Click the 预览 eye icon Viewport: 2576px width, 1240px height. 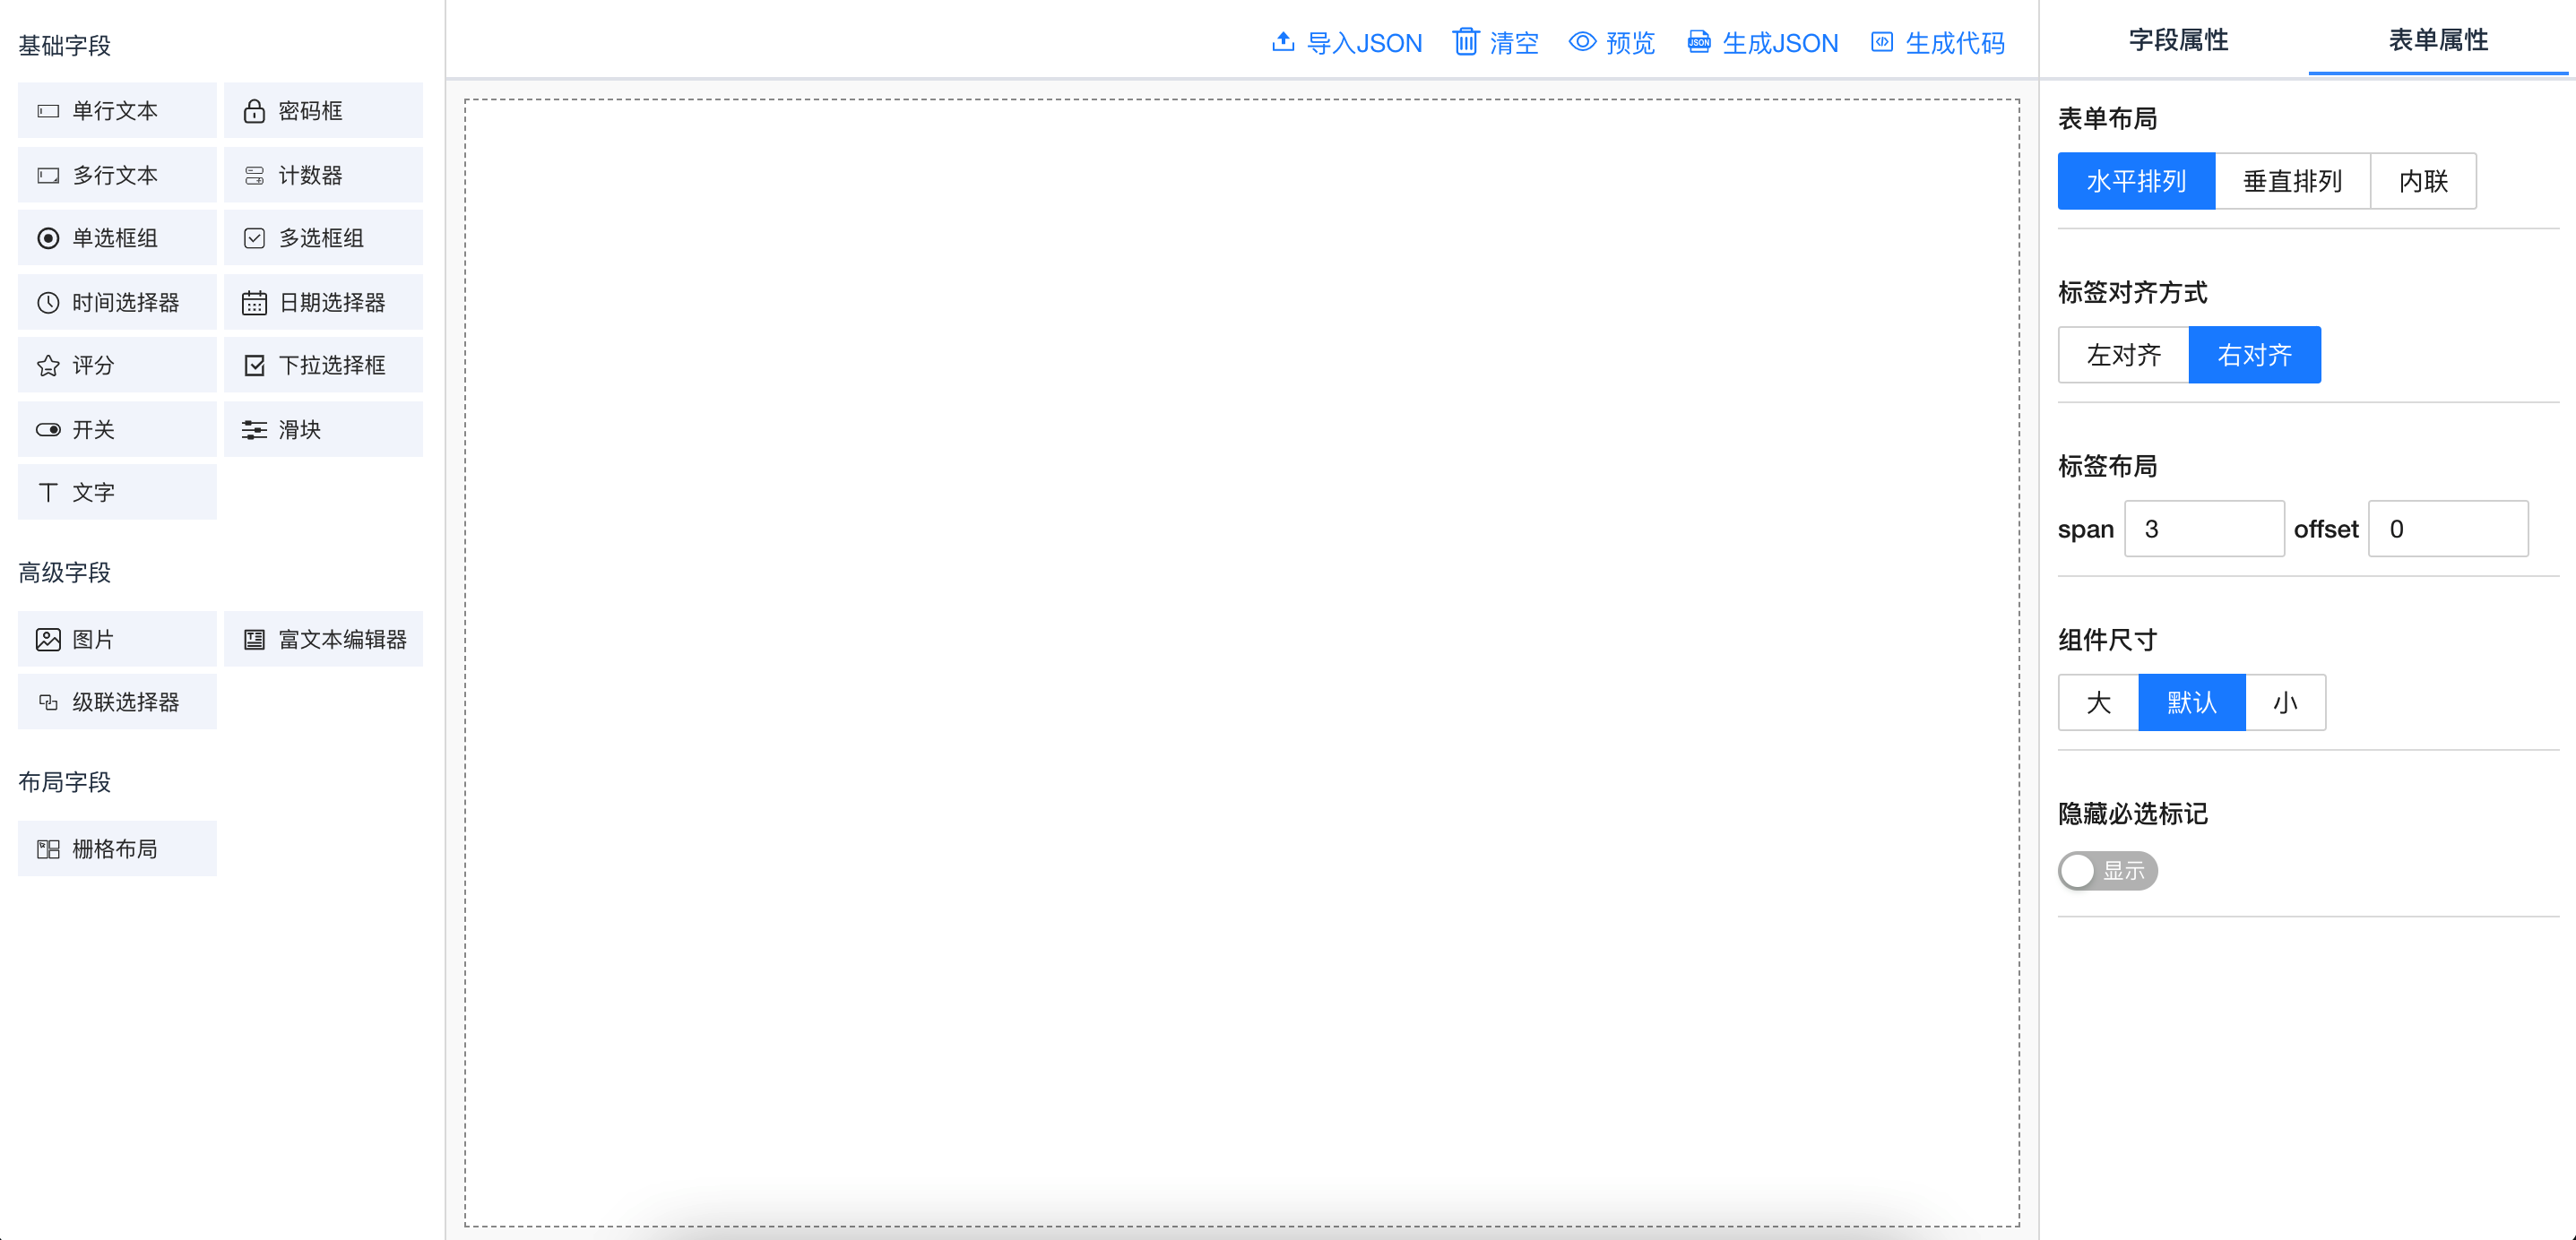tap(1582, 42)
